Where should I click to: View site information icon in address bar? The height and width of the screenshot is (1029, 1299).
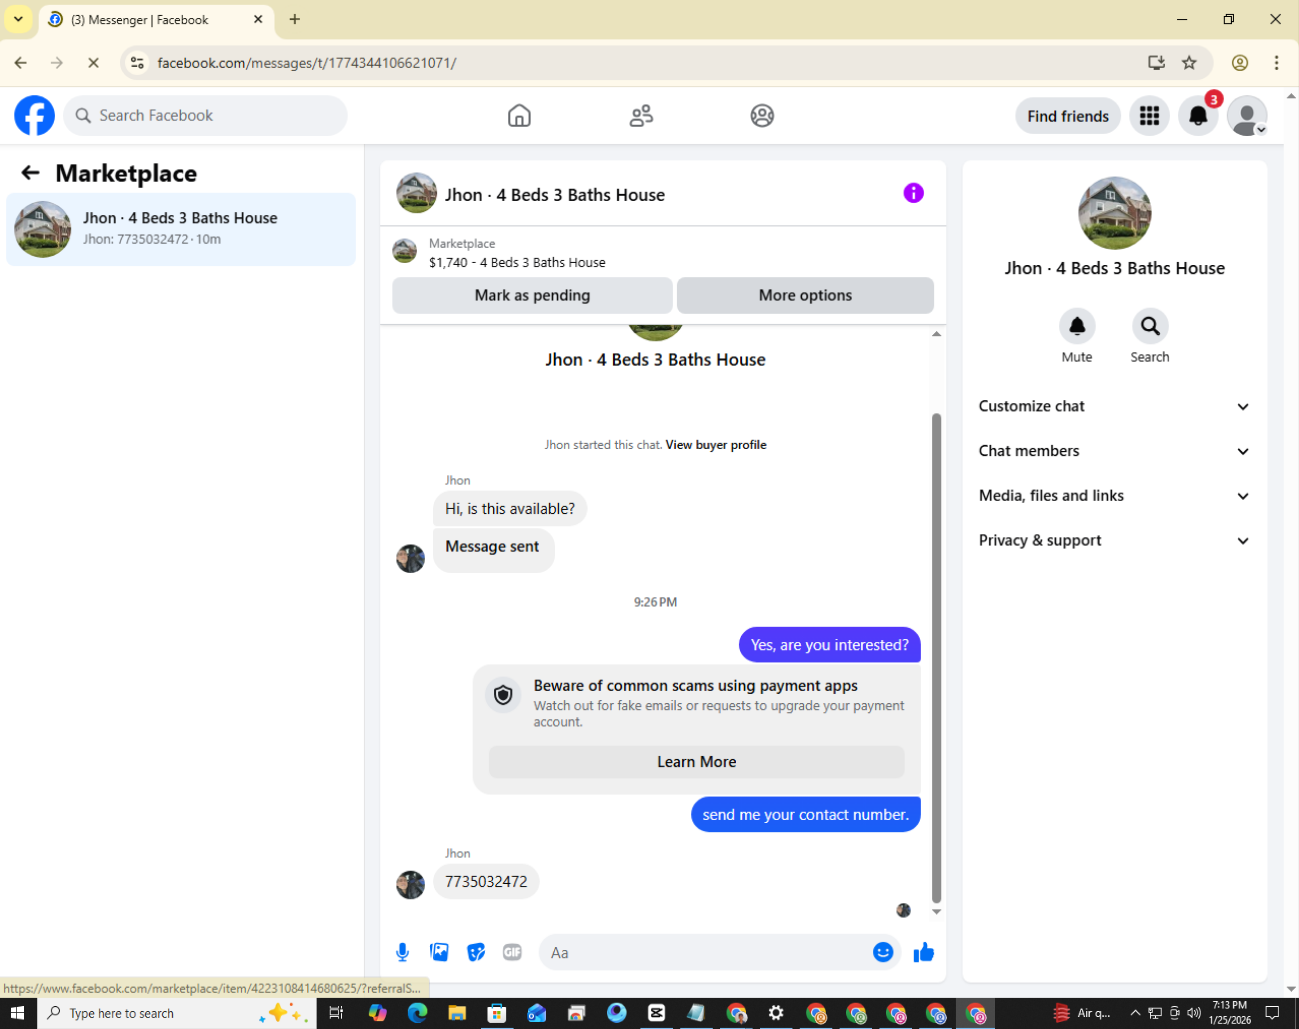(138, 63)
